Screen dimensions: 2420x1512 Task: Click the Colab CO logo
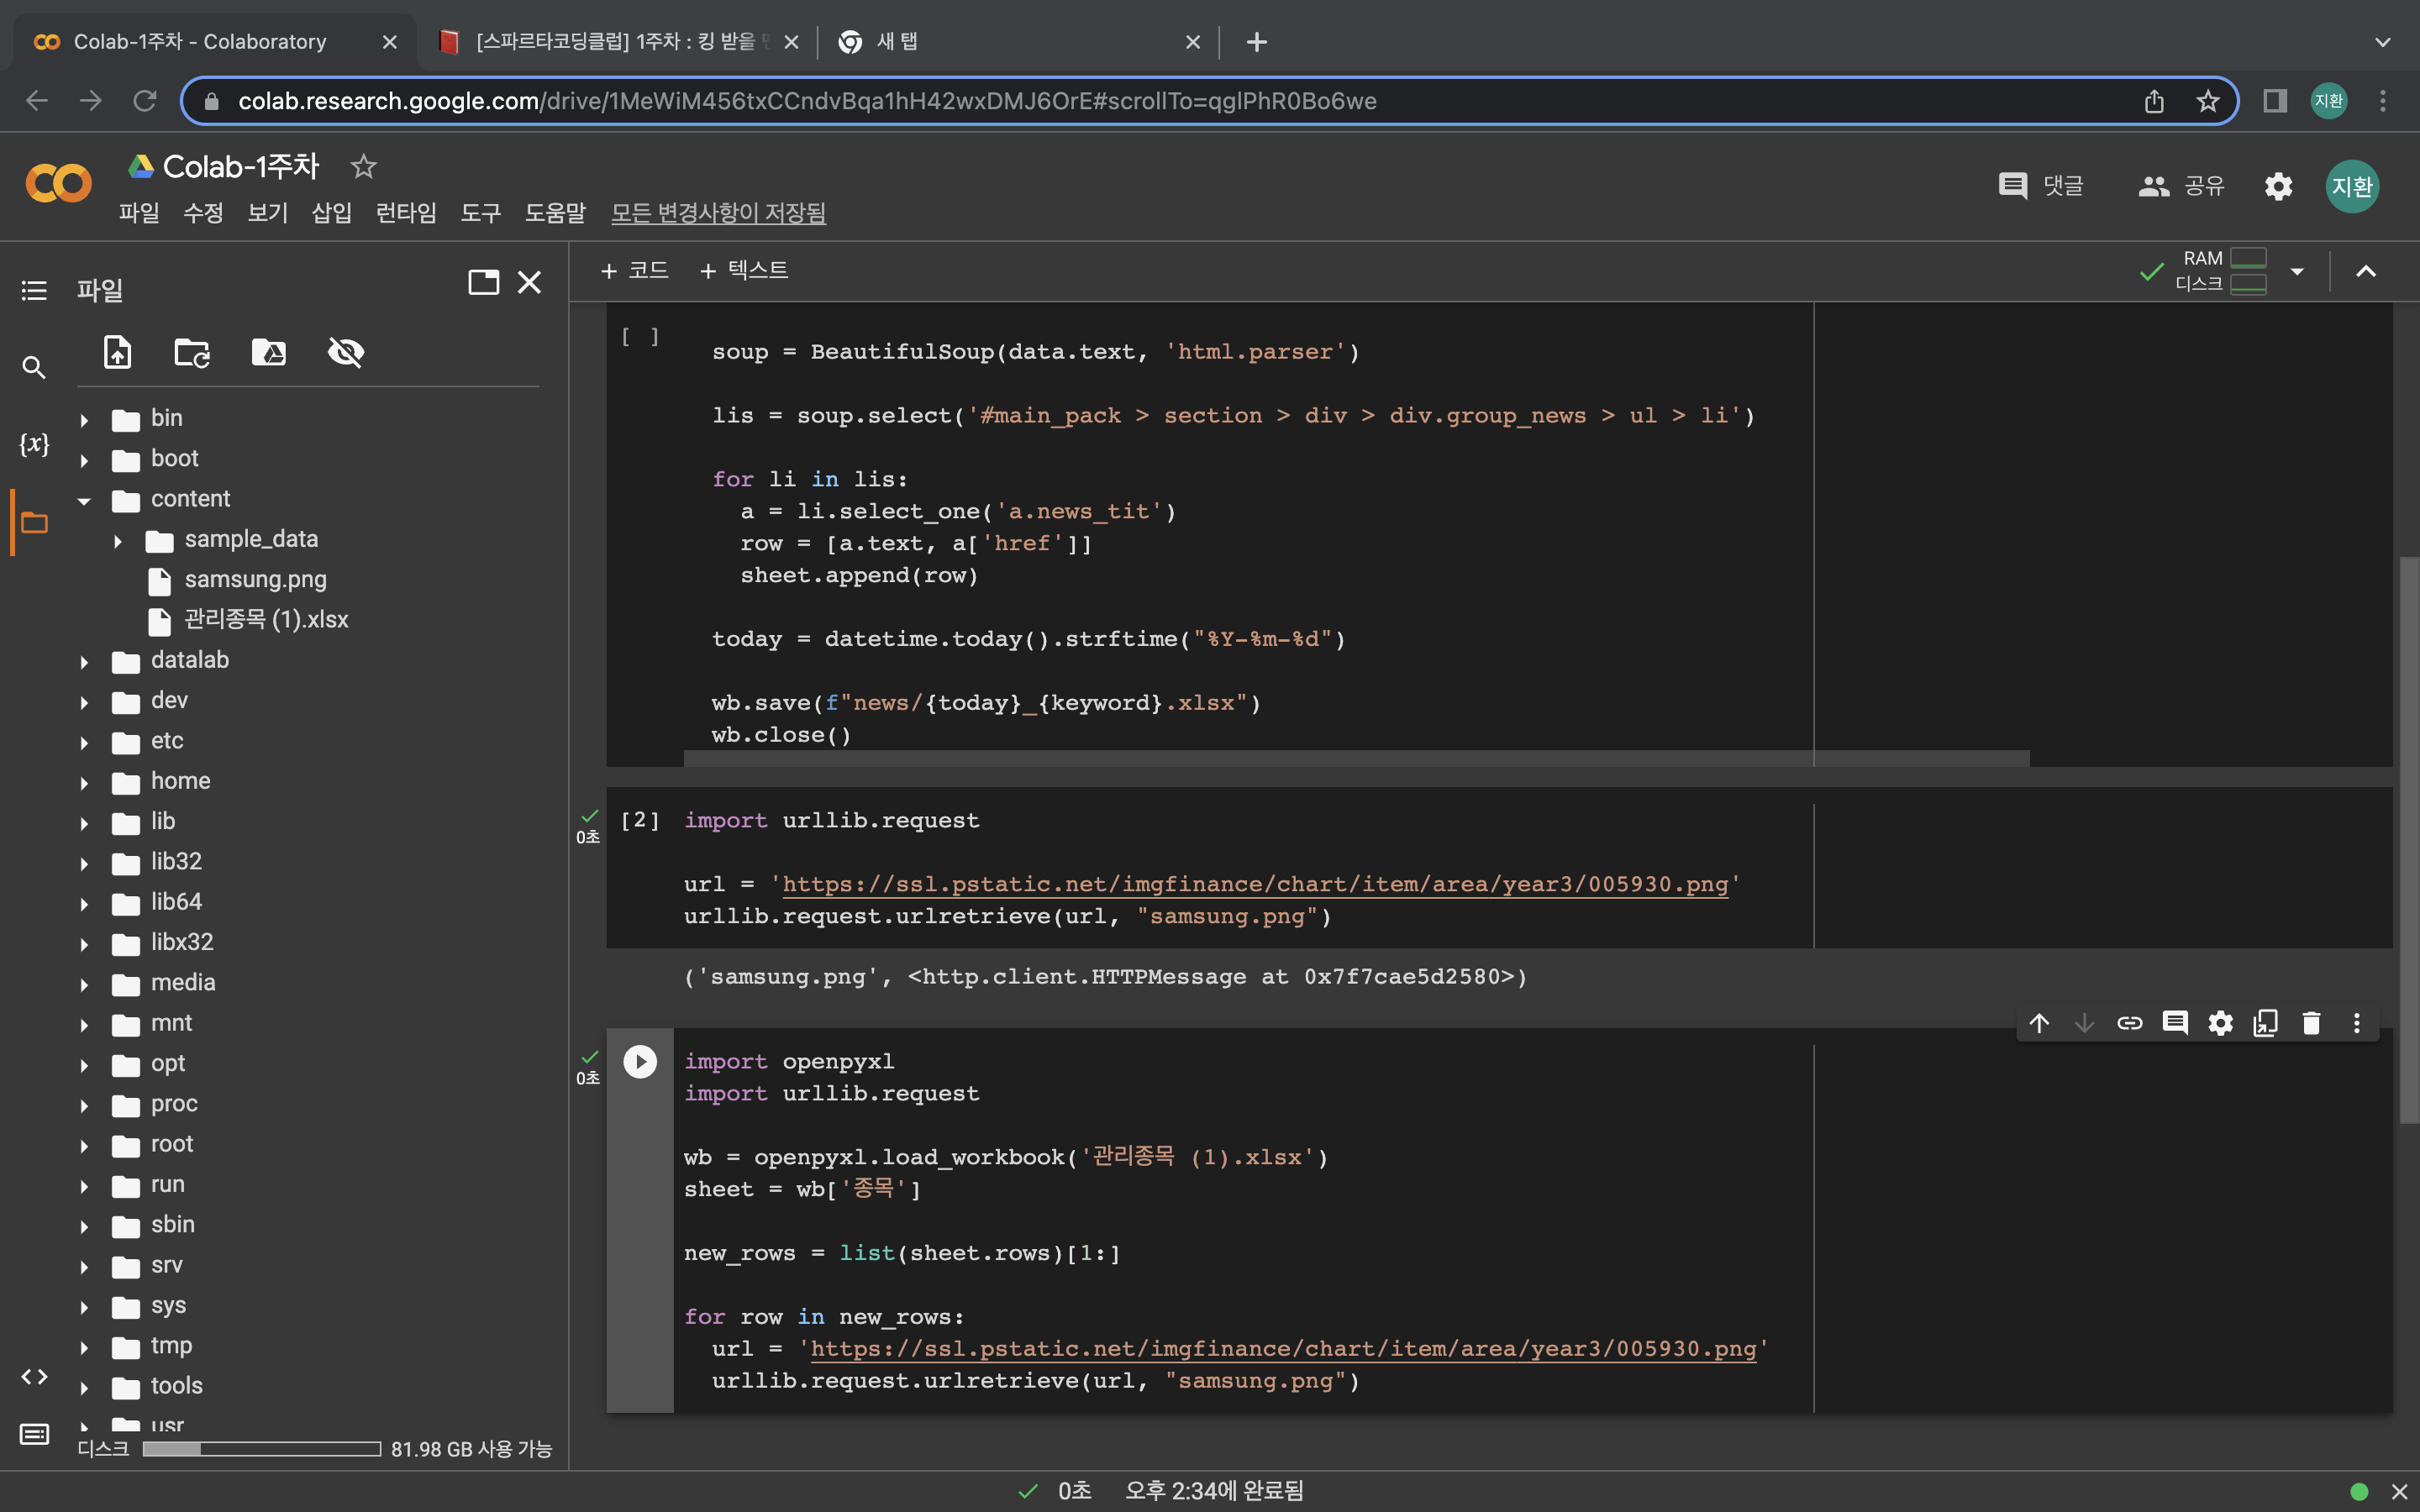(58, 183)
